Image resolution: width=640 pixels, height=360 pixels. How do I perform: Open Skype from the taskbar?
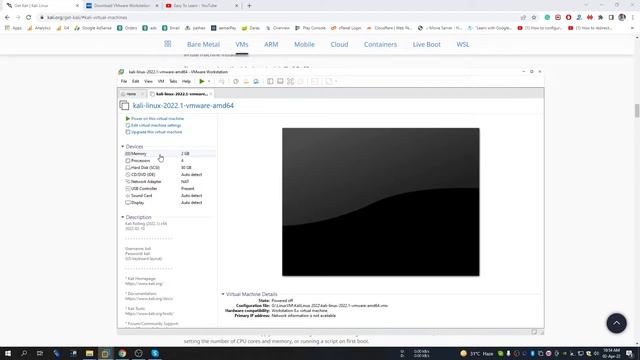click(x=155, y=353)
